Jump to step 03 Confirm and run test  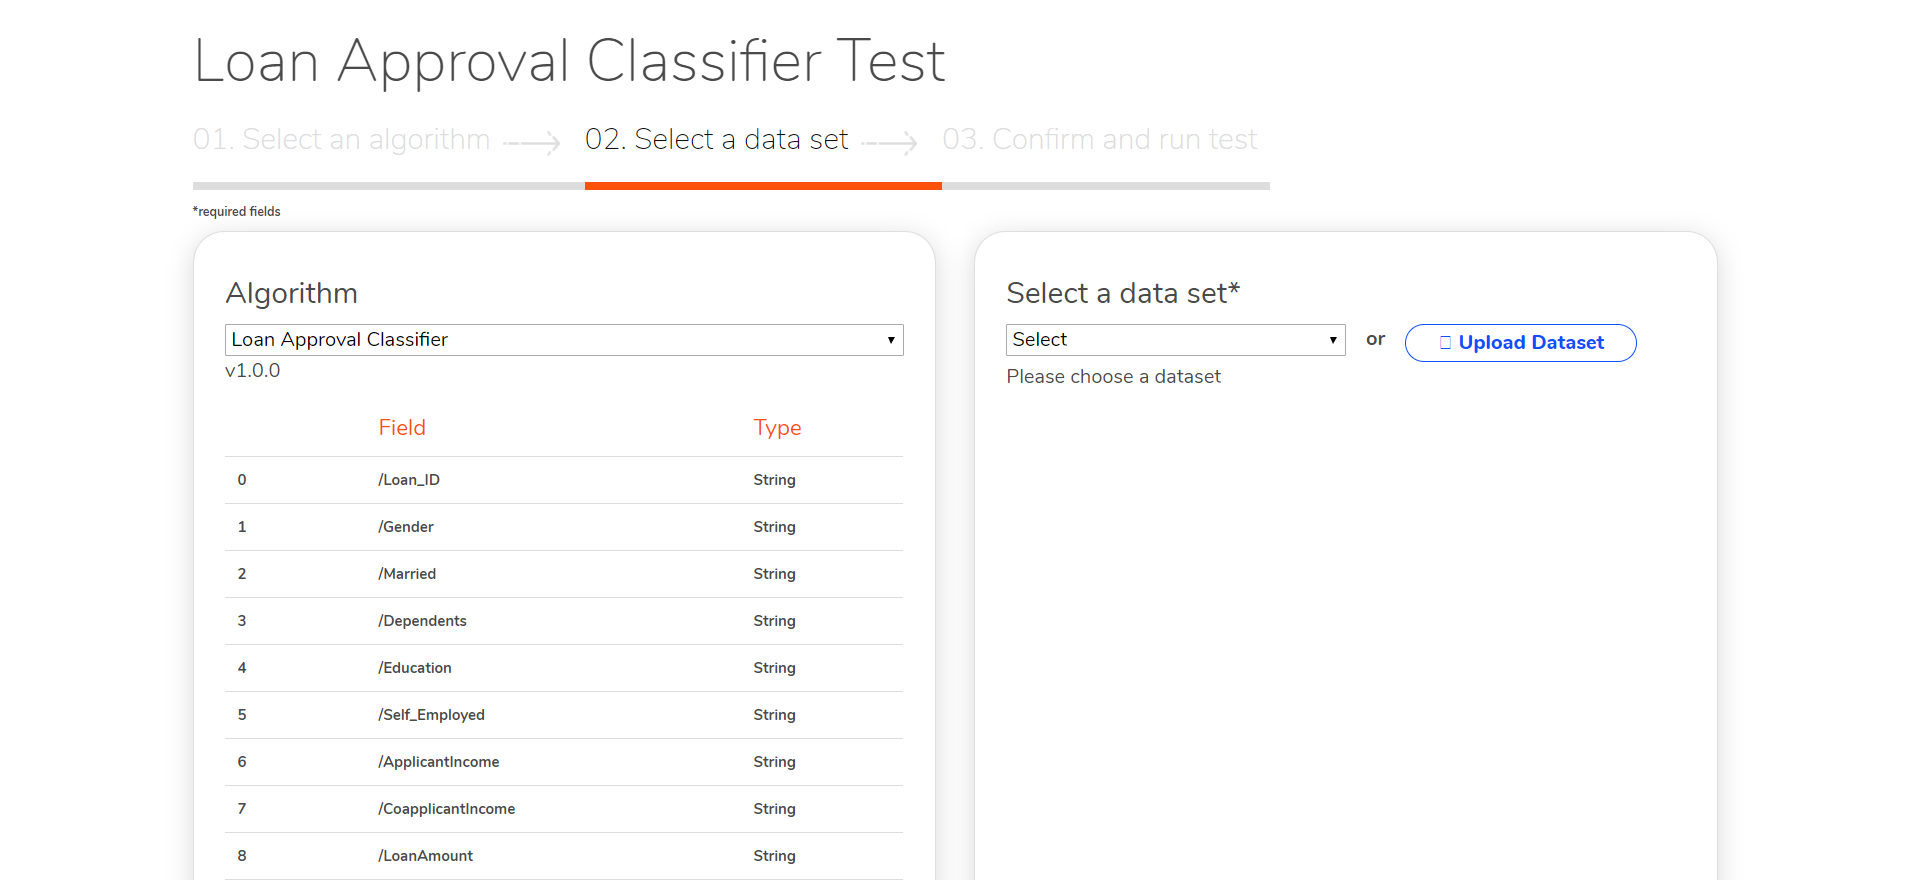(x=1099, y=139)
